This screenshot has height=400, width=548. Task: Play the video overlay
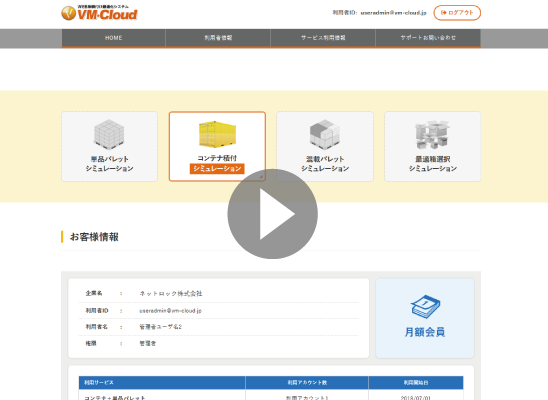[273, 214]
